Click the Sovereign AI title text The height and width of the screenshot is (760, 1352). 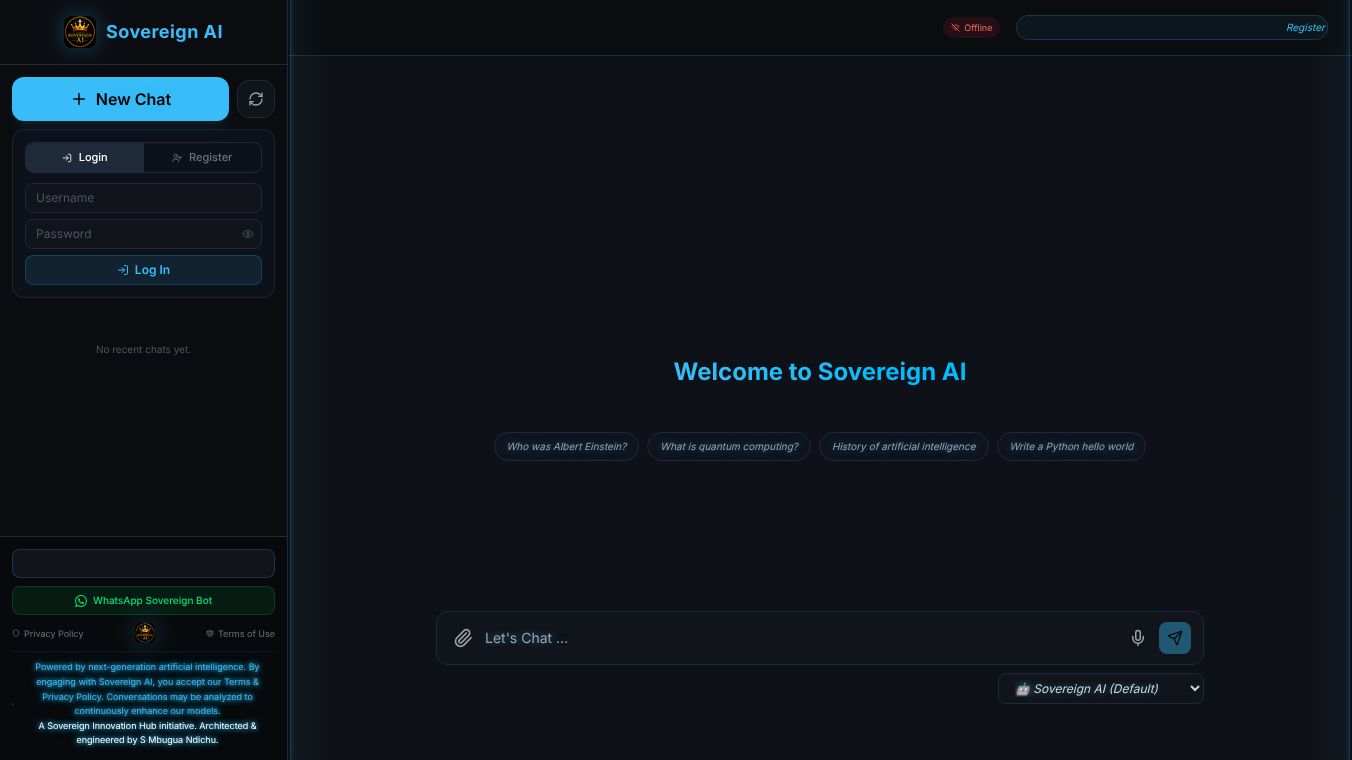pyautogui.click(x=164, y=32)
